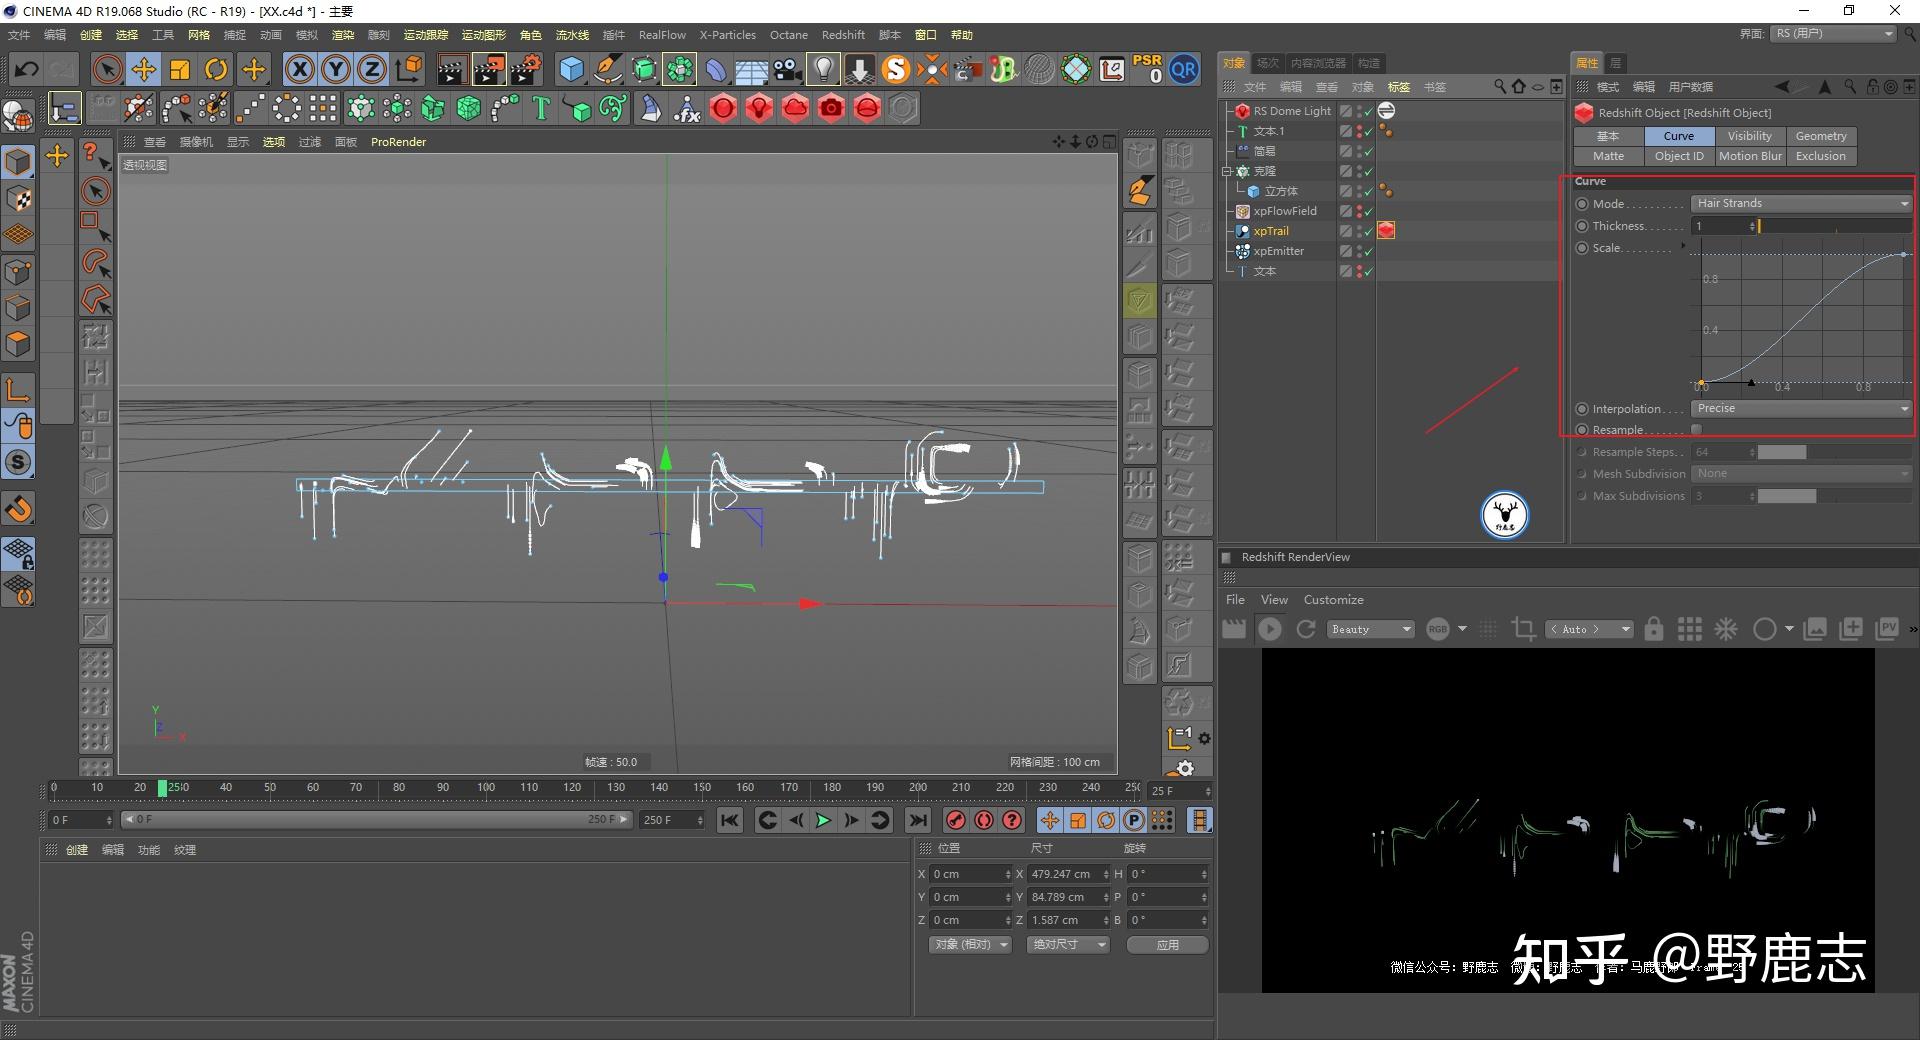Image resolution: width=1920 pixels, height=1040 pixels.
Task: Go to end of animation
Action: click(x=917, y=820)
